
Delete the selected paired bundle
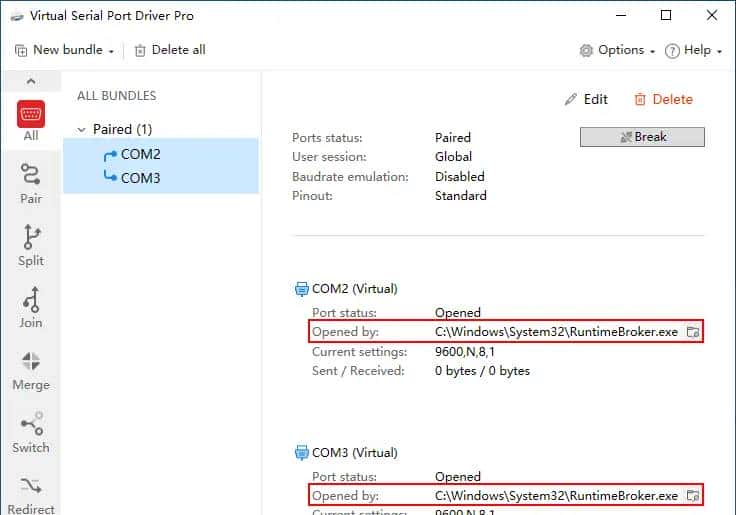[x=663, y=99]
